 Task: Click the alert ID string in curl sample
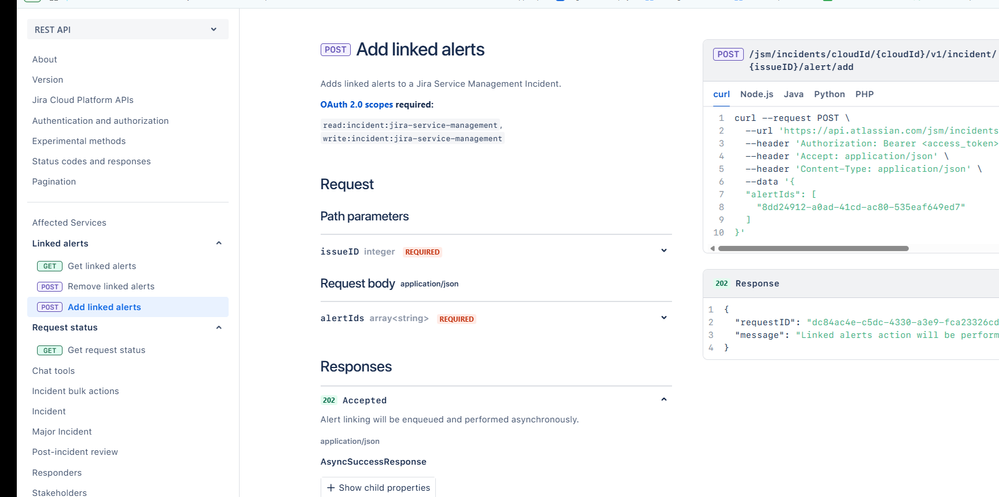861,207
